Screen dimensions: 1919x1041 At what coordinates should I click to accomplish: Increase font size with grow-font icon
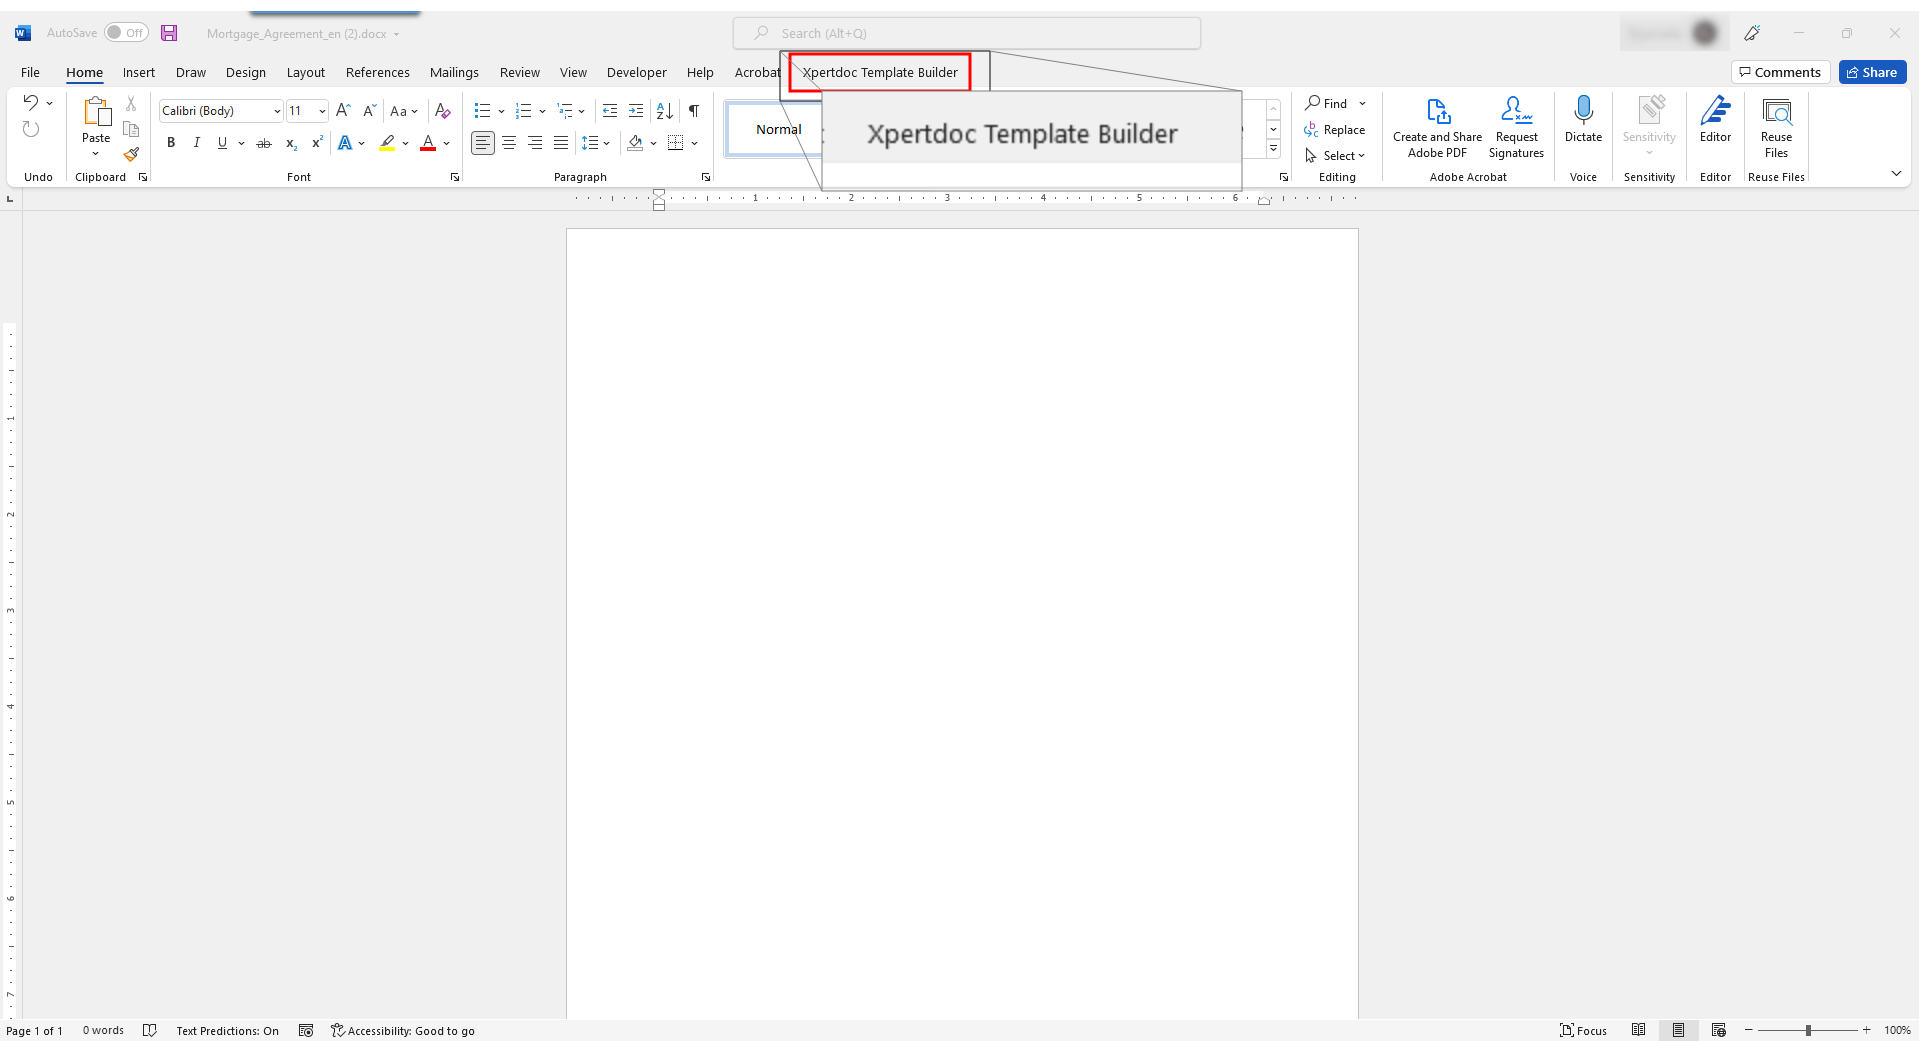tap(343, 111)
